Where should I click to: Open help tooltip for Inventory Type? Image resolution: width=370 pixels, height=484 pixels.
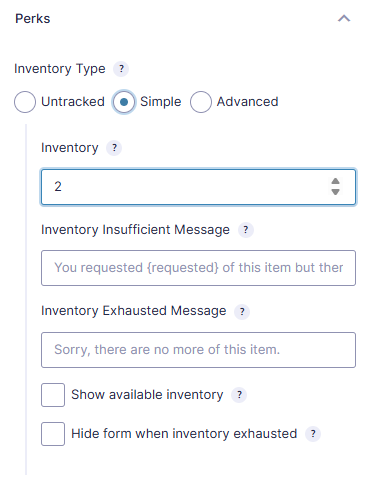click(121, 69)
